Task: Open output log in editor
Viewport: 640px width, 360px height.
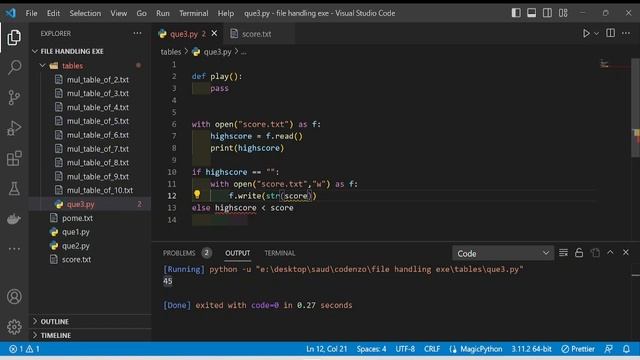Action: (595, 253)
